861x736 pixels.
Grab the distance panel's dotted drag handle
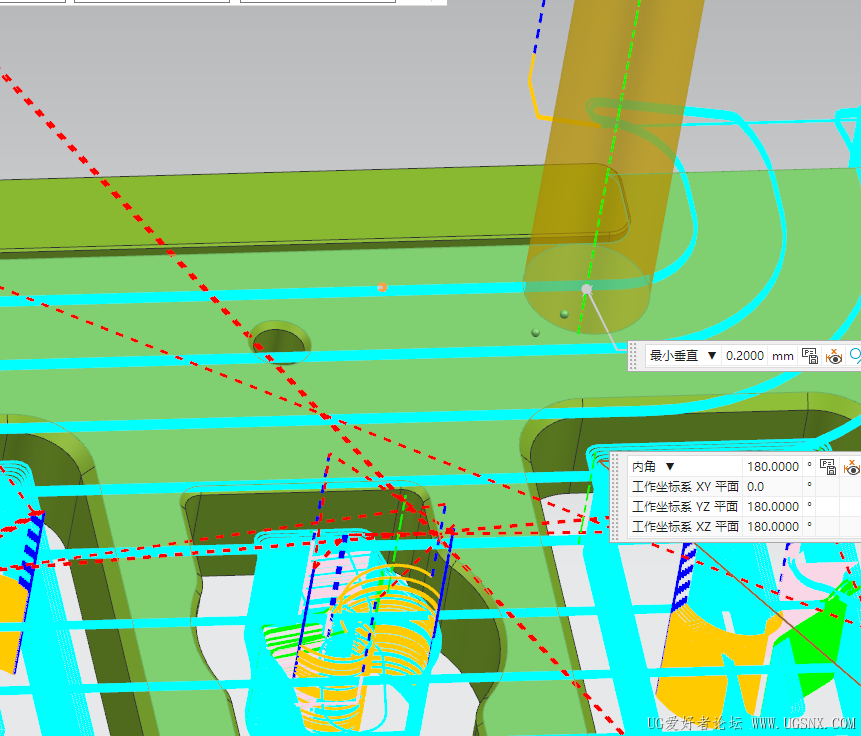coord(634,356)
